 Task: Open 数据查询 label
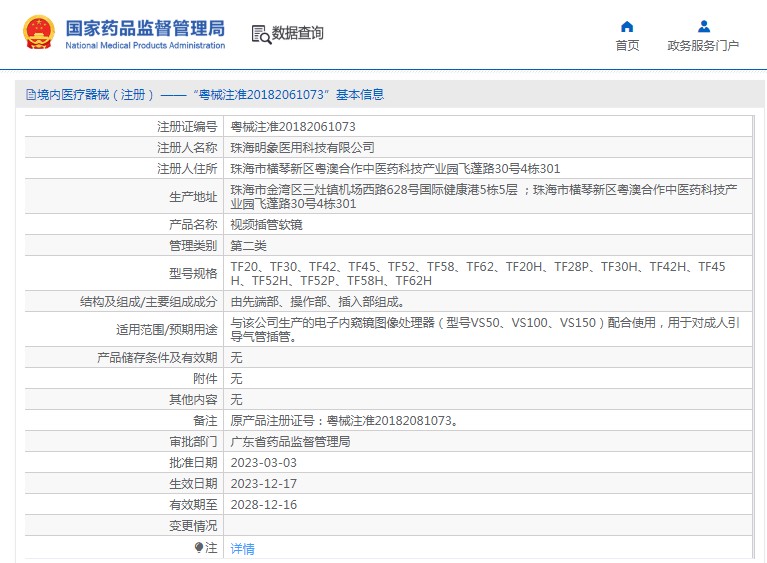[x=297, y=33]
